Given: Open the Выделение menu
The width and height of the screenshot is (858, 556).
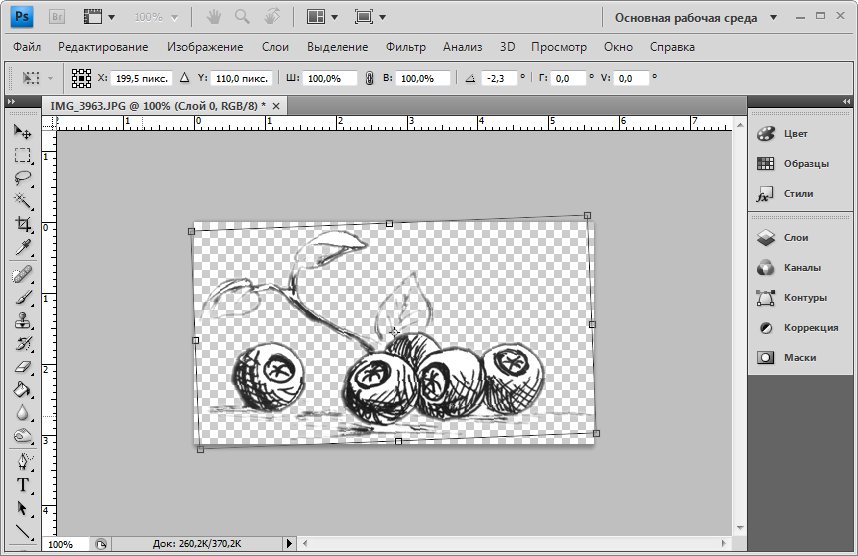Looking at the screenshot, I should click(x=338, y=47).
